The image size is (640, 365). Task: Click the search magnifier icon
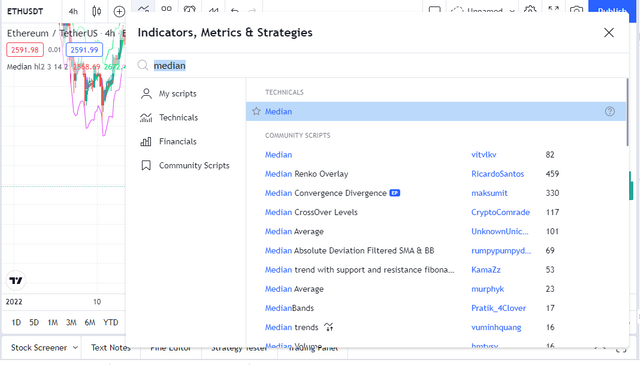(142, 65)
